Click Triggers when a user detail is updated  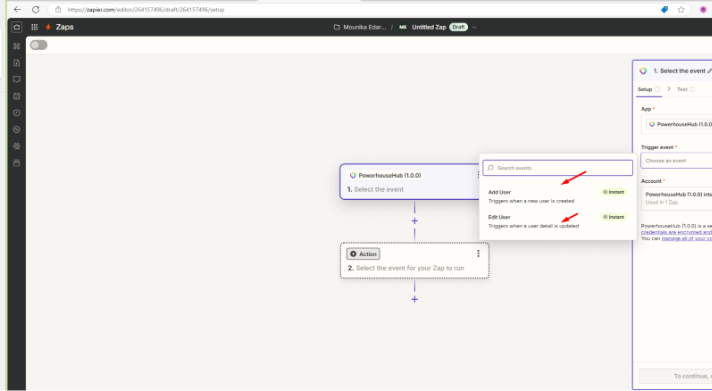click(533, 226)
